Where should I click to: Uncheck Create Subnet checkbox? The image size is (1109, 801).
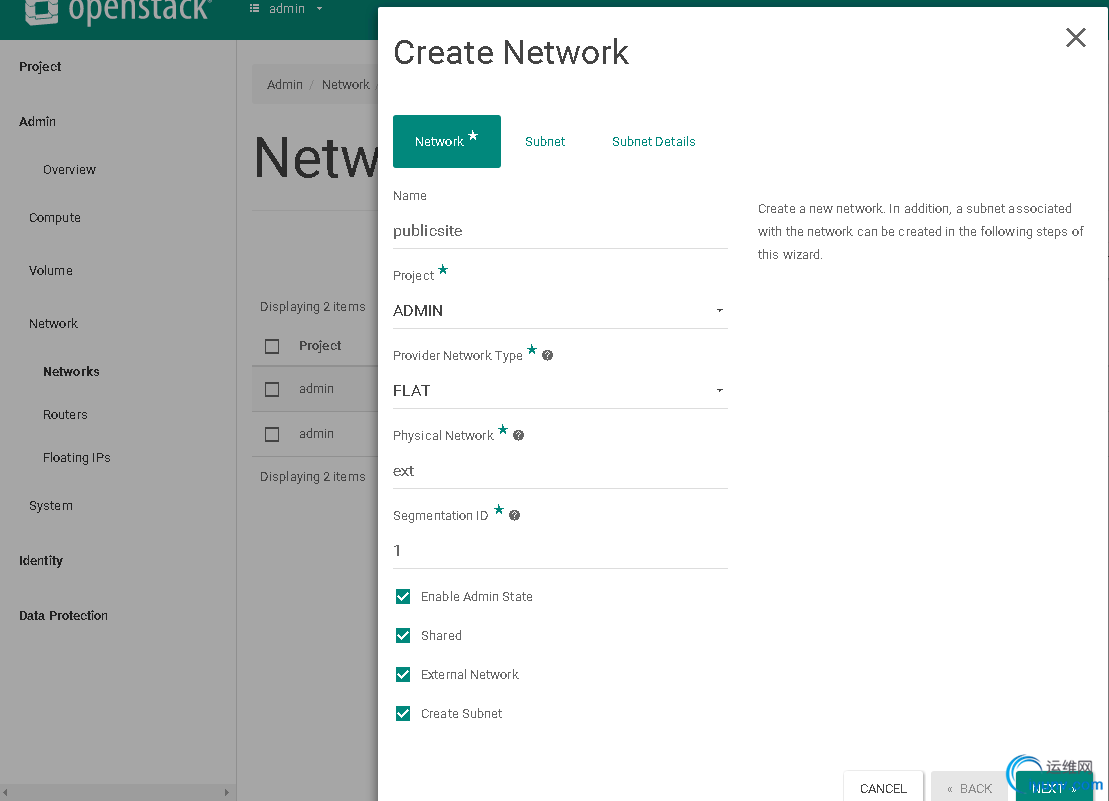[402, 713]
